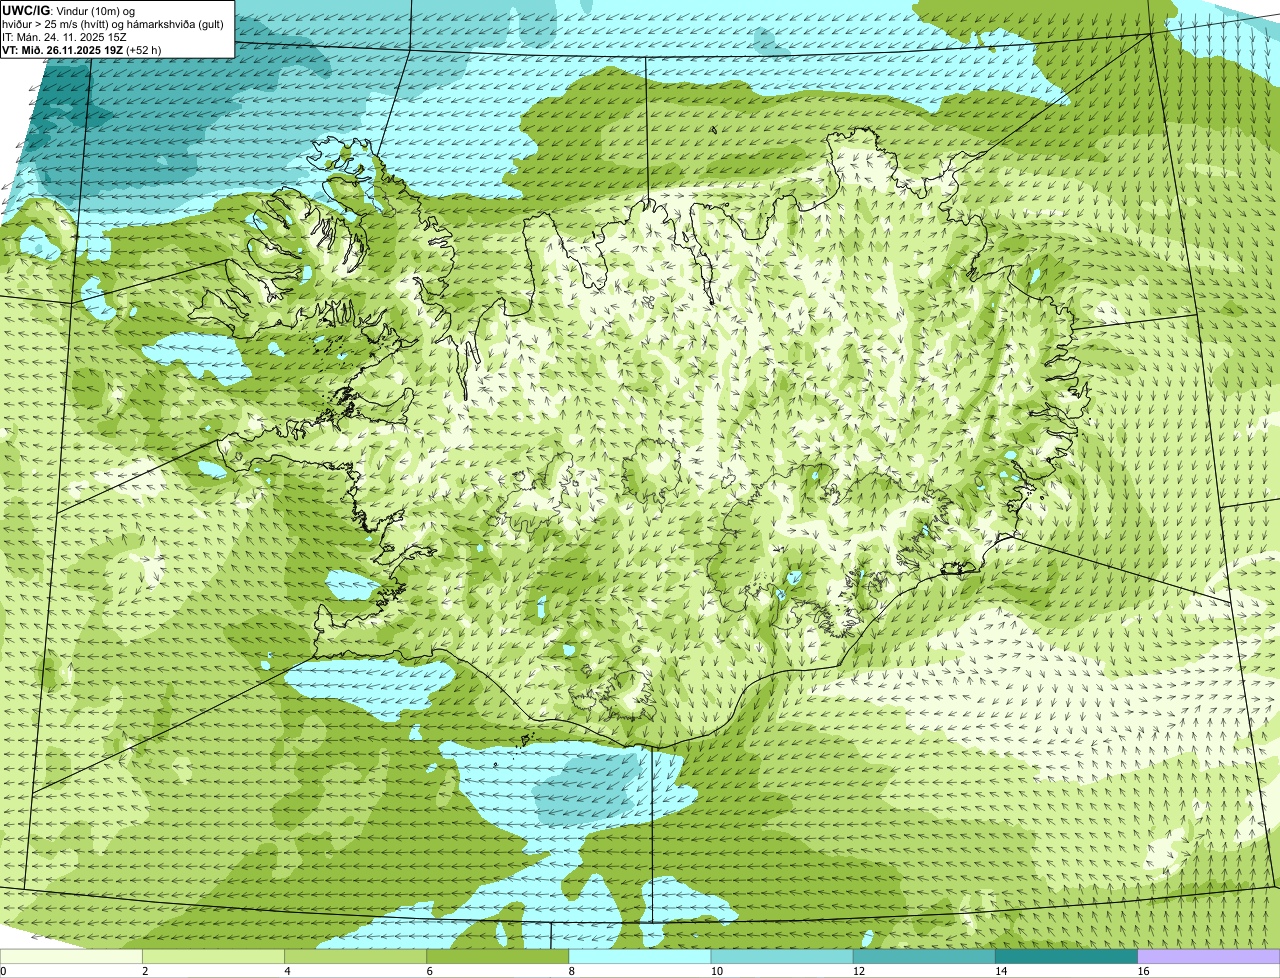Click the light green 2–4 legend swatch

pyautogui.click(x=213, y=957)
